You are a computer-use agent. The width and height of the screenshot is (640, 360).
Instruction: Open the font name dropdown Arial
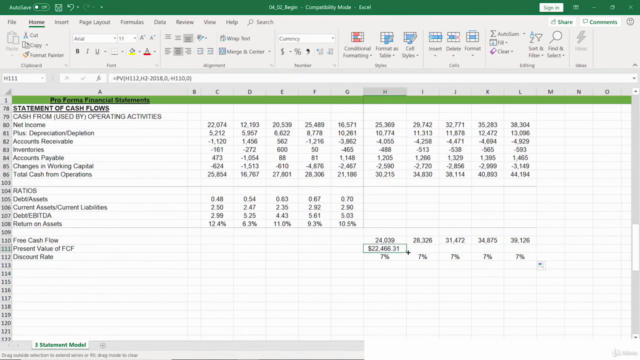click(x=115, y=38)
